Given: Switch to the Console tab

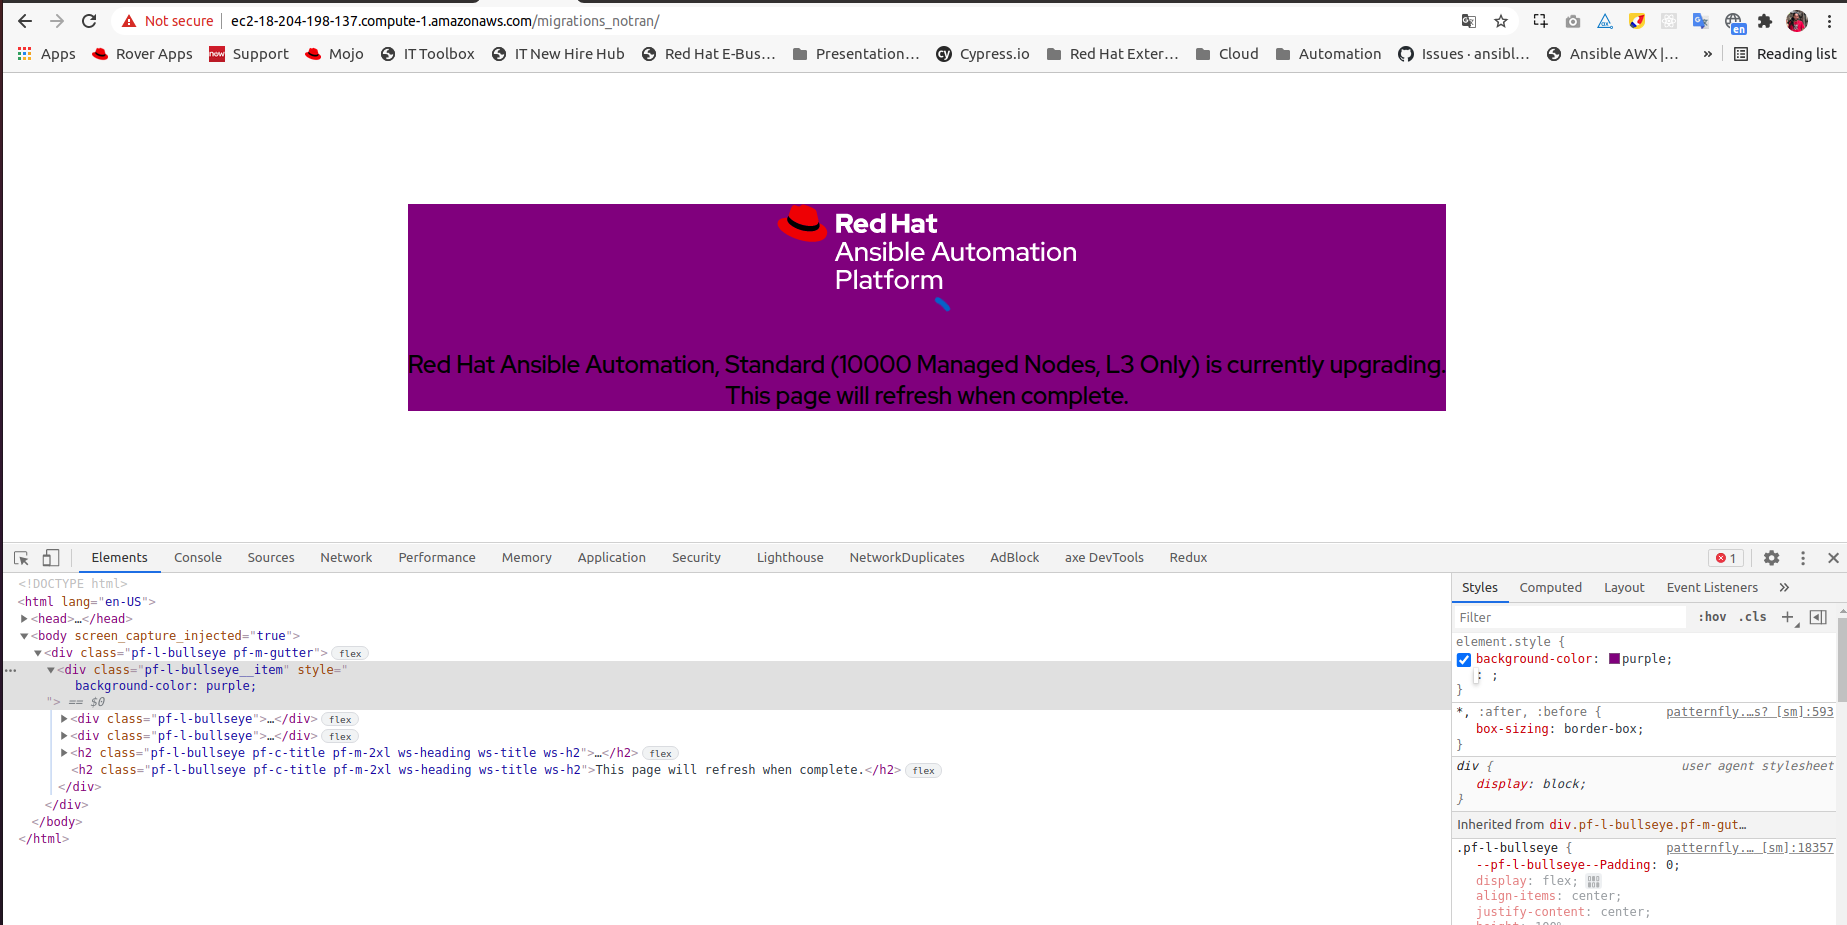Looking at the screenshot, I should [x=198, y=558].
